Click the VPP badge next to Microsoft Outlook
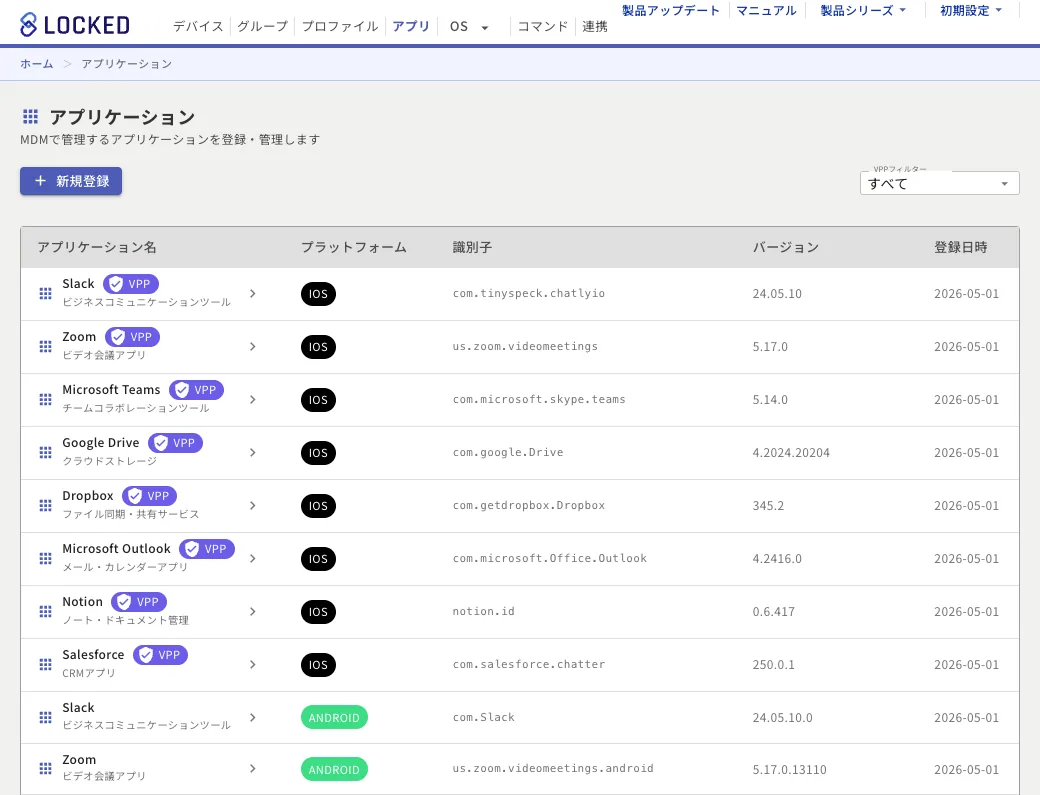 [x=207, y=549]
